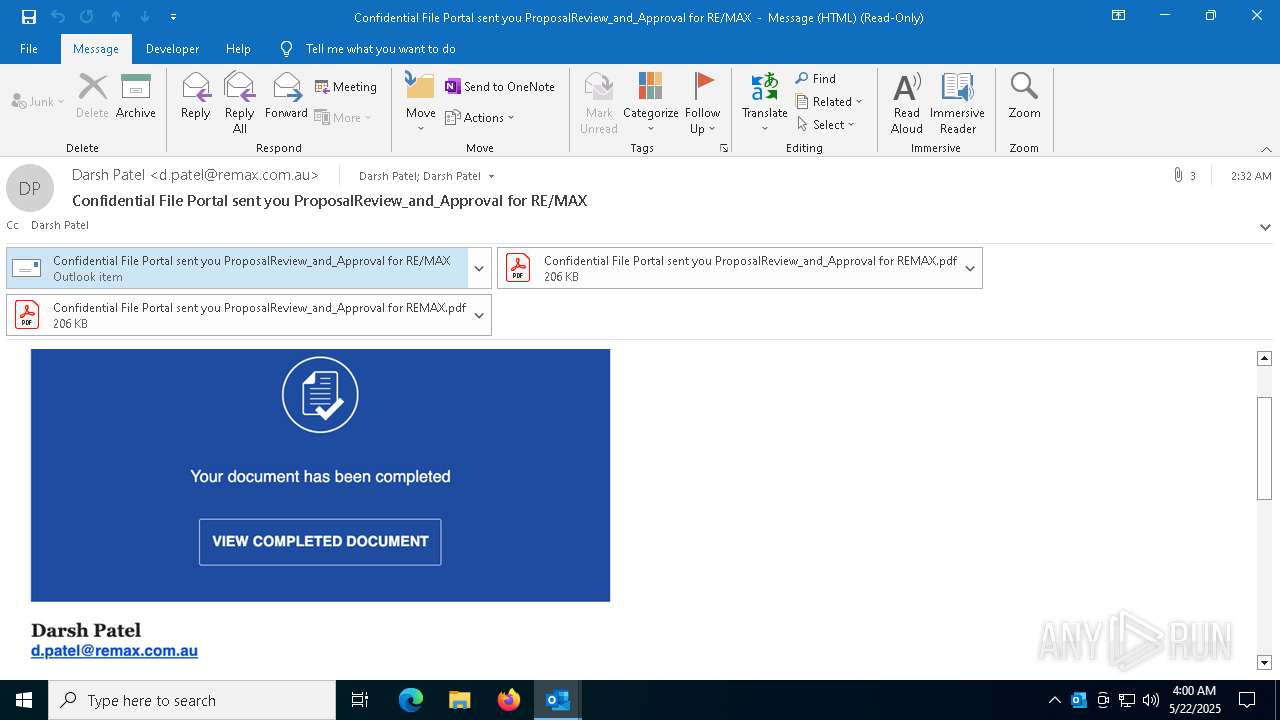
Task: Open the Windows Start menu
Action: pos(24,700)
